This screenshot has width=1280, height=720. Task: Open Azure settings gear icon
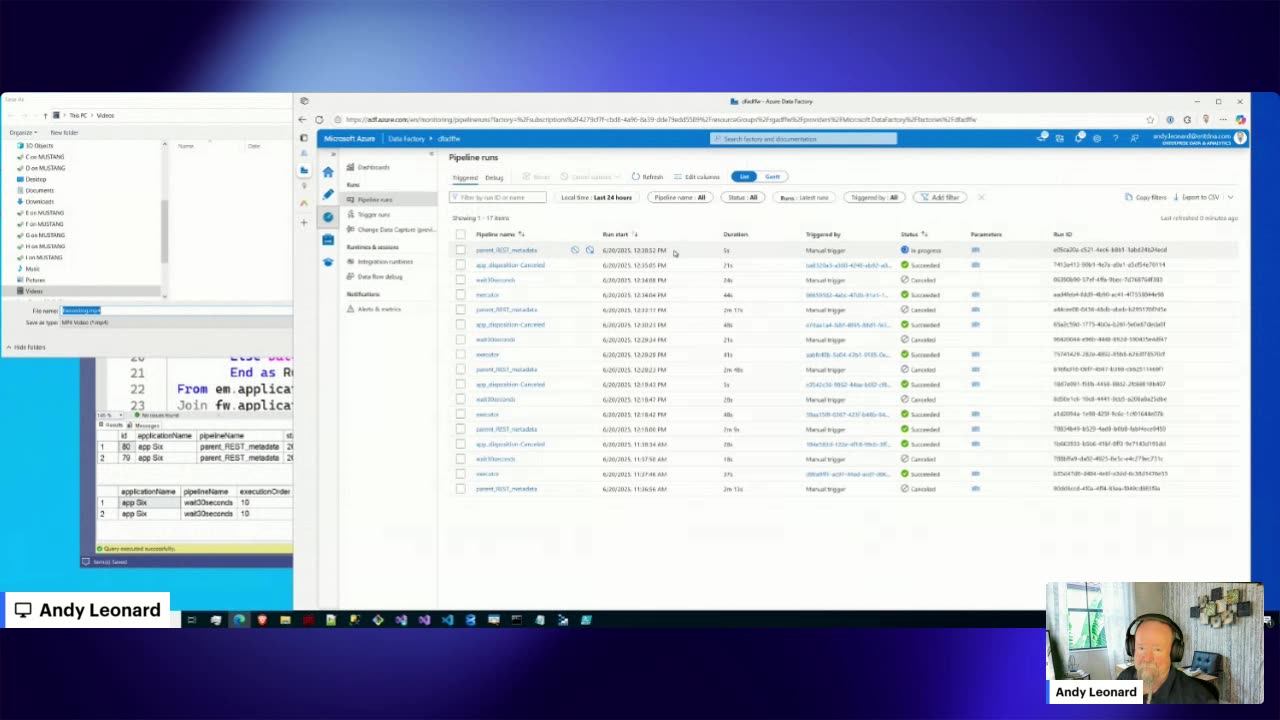coord(1097,138)
